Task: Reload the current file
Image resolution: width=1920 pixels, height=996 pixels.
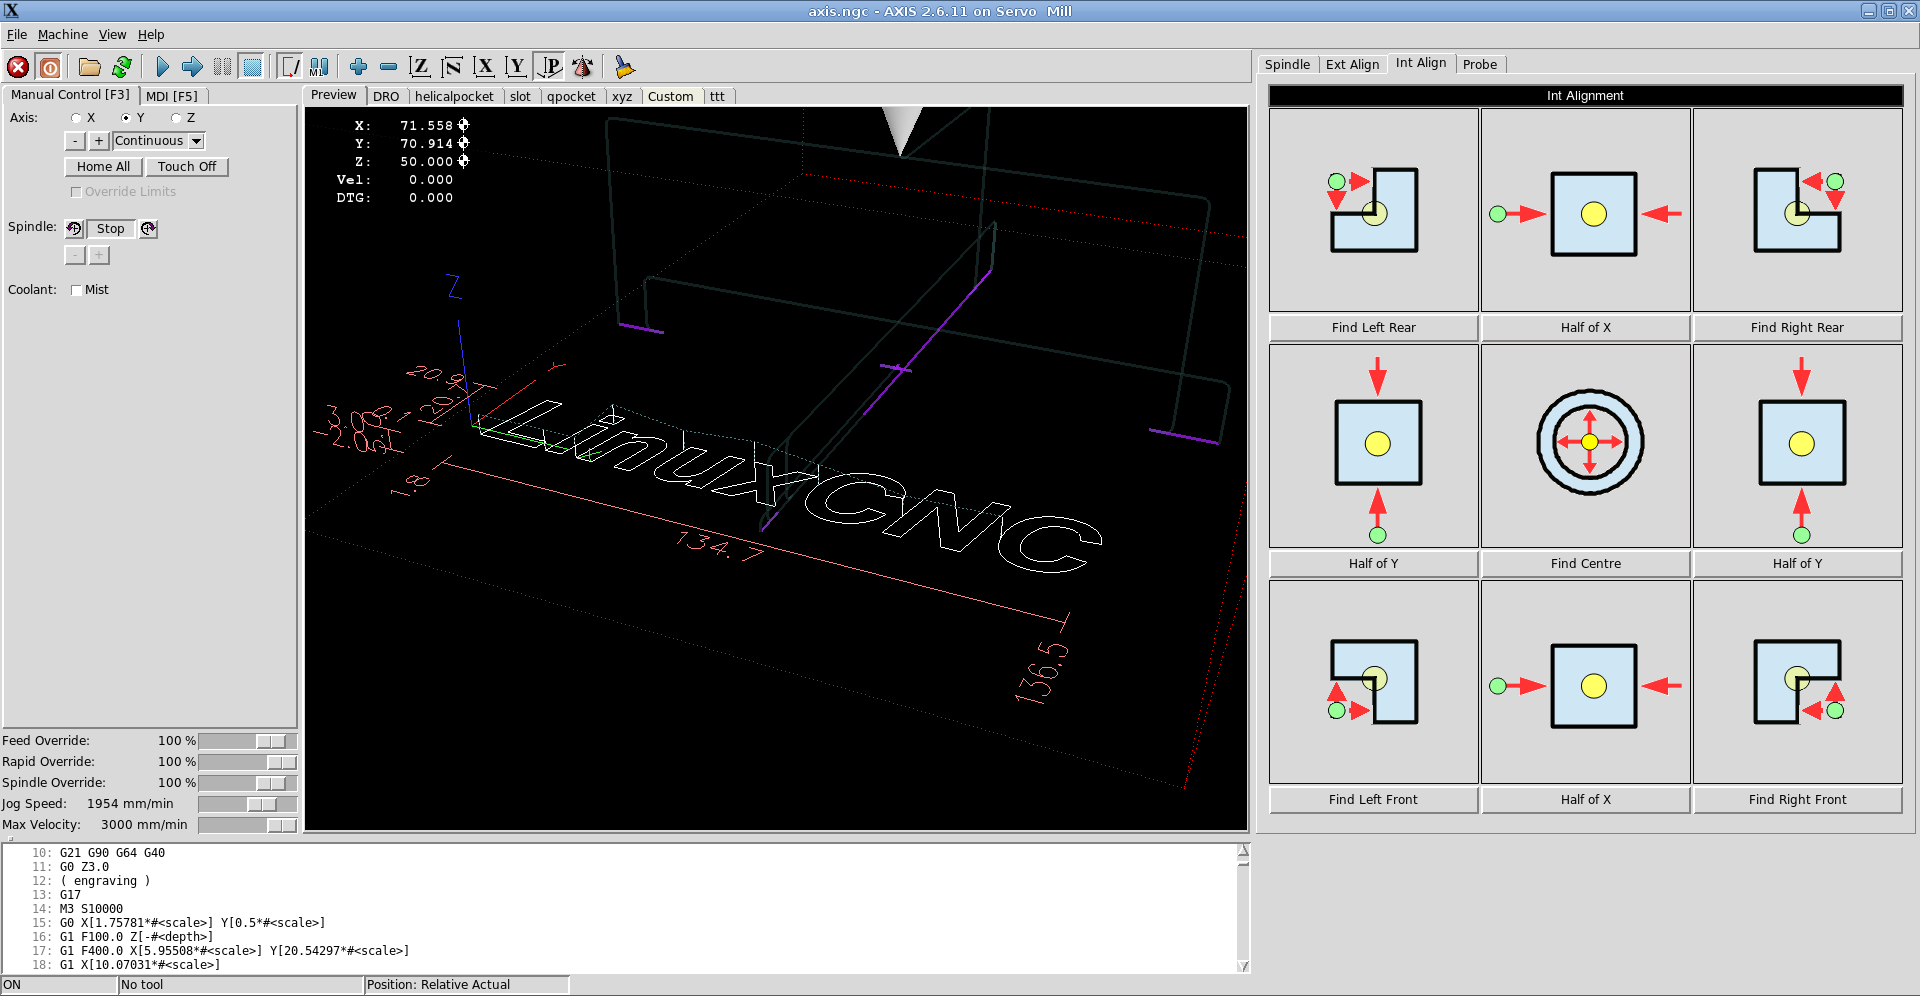Action: coord(122,67)
